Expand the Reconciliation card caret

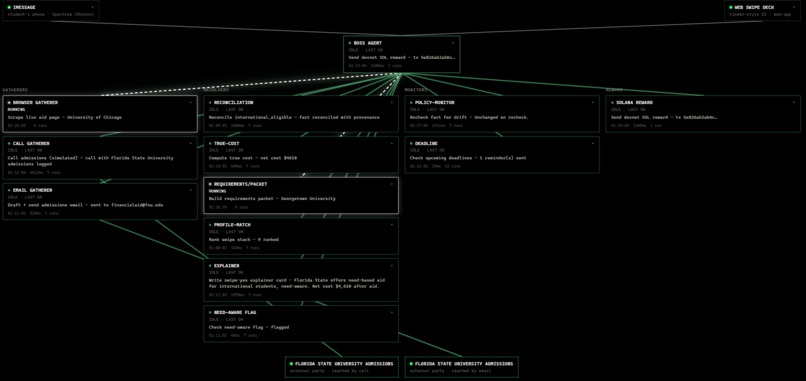point(391,102)
